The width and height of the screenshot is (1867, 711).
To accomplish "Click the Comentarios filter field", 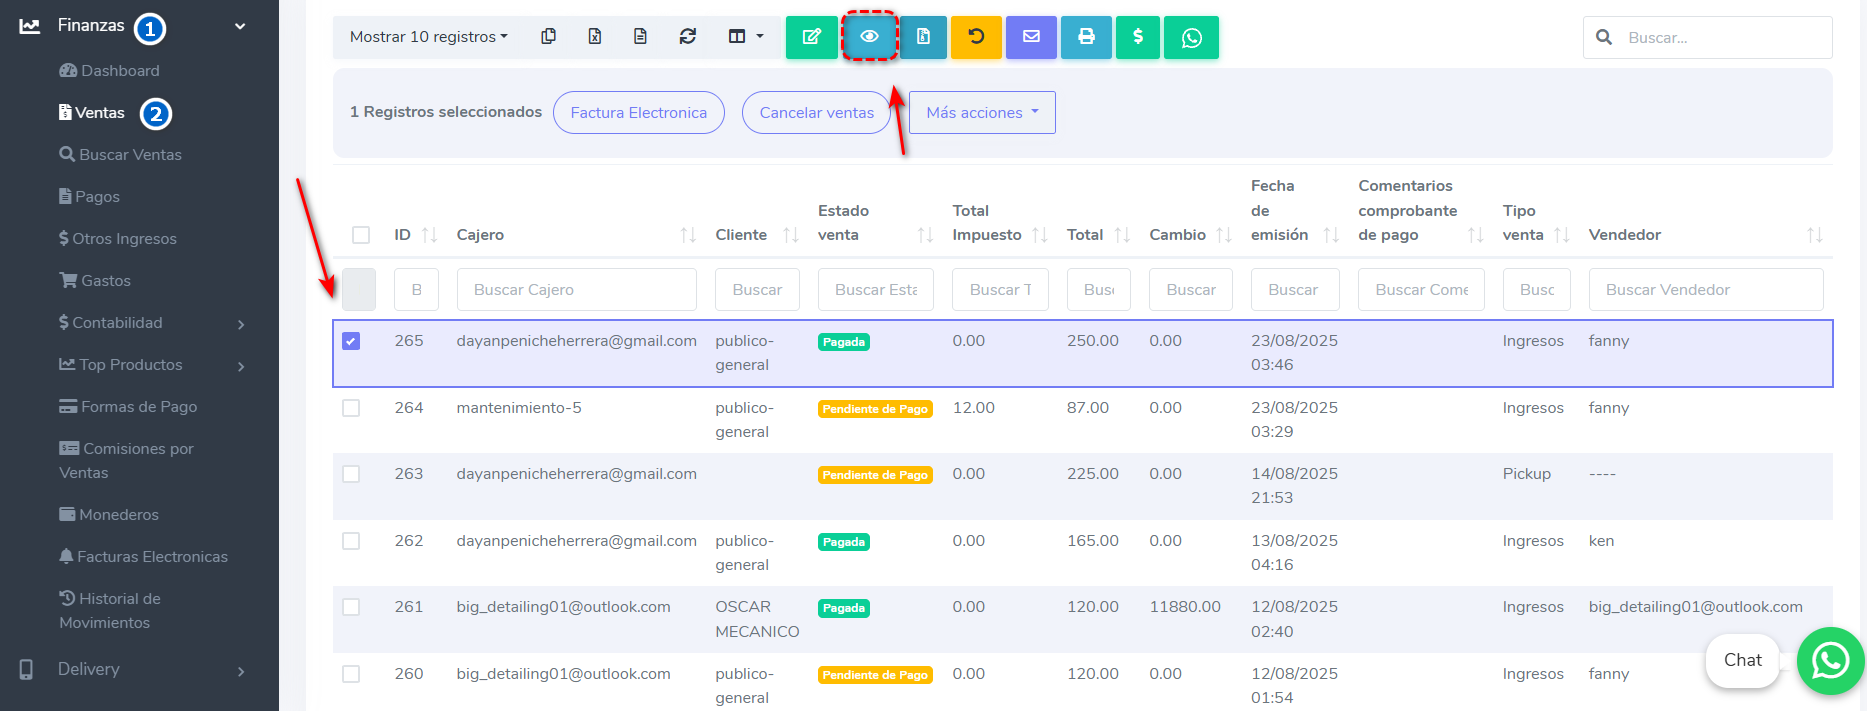I will coord(1422,290).
